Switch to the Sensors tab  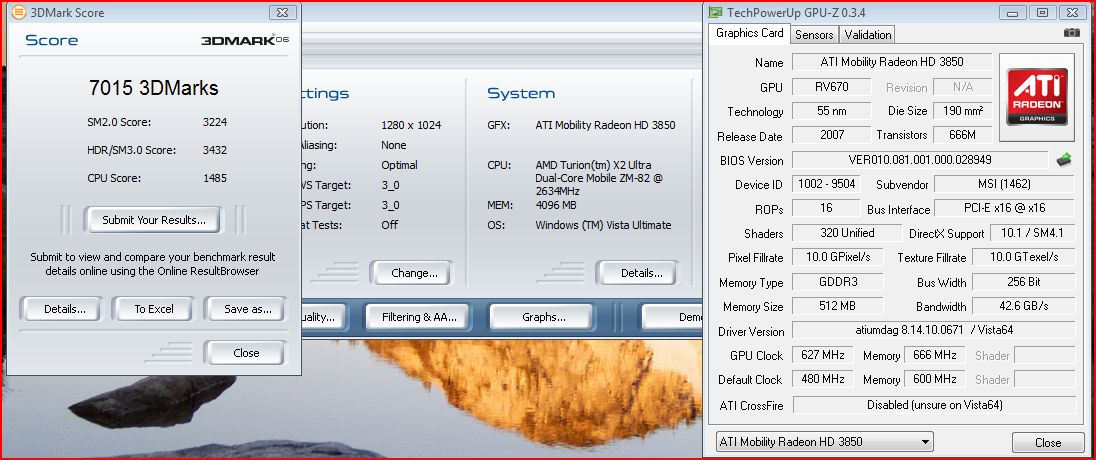coord(814,34)
